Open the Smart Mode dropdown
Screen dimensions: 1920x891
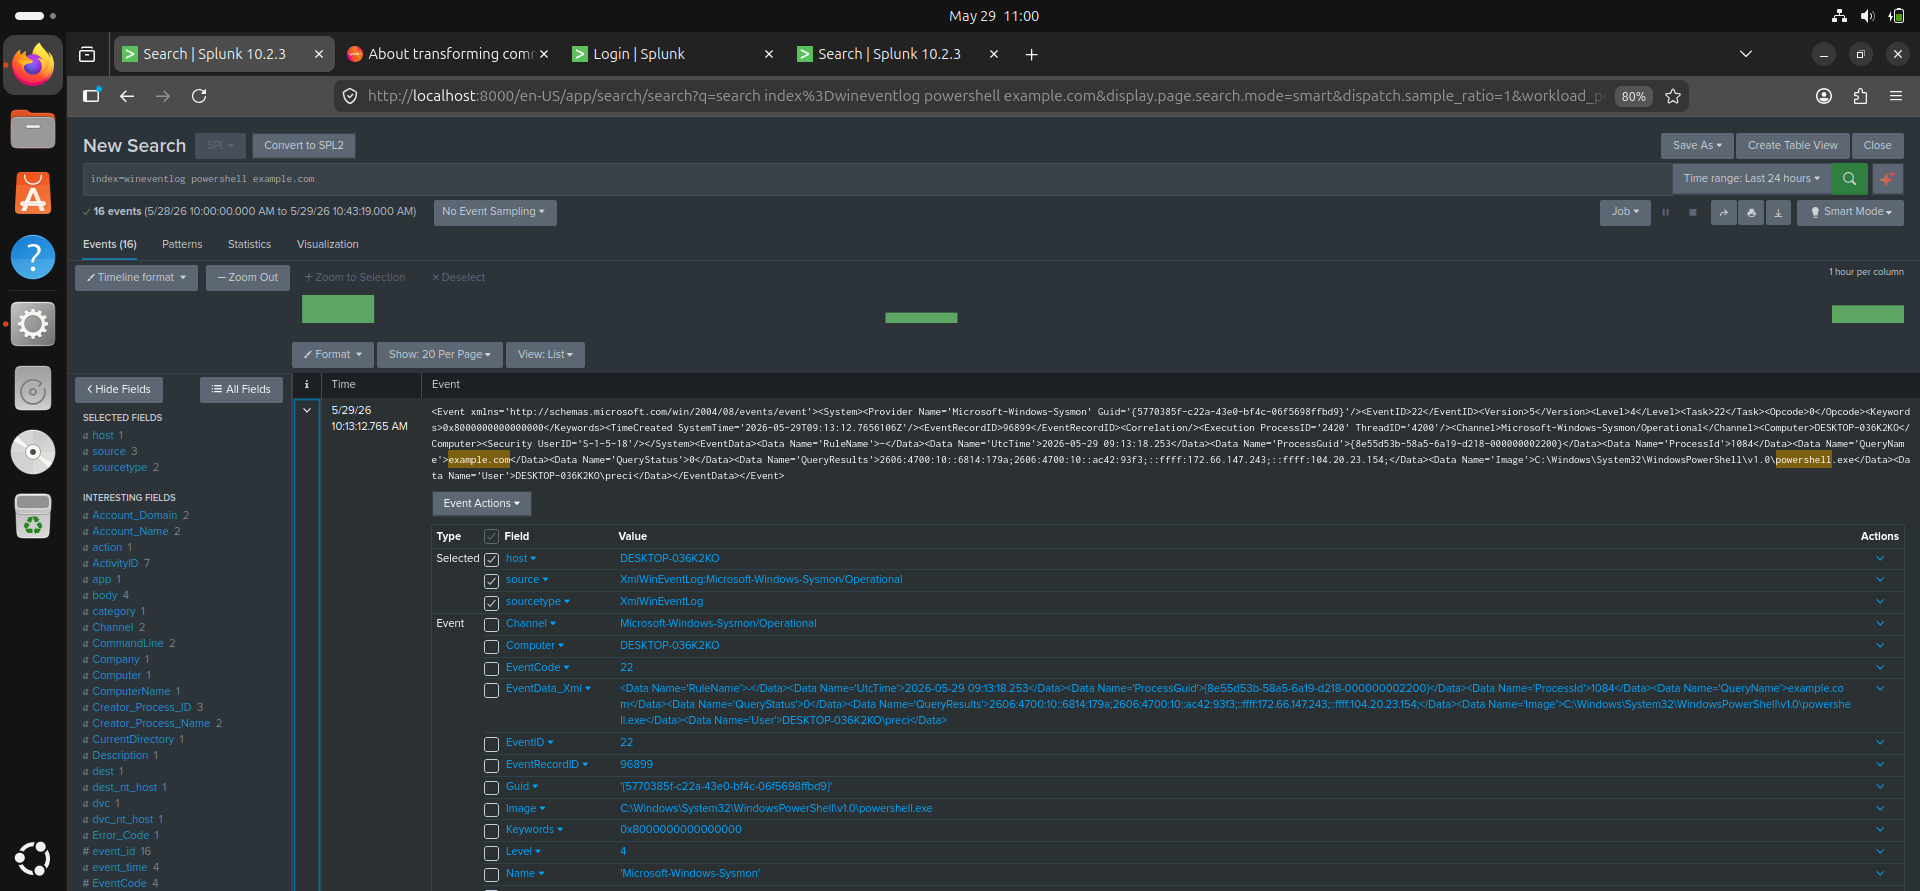tap(1850, 212)
